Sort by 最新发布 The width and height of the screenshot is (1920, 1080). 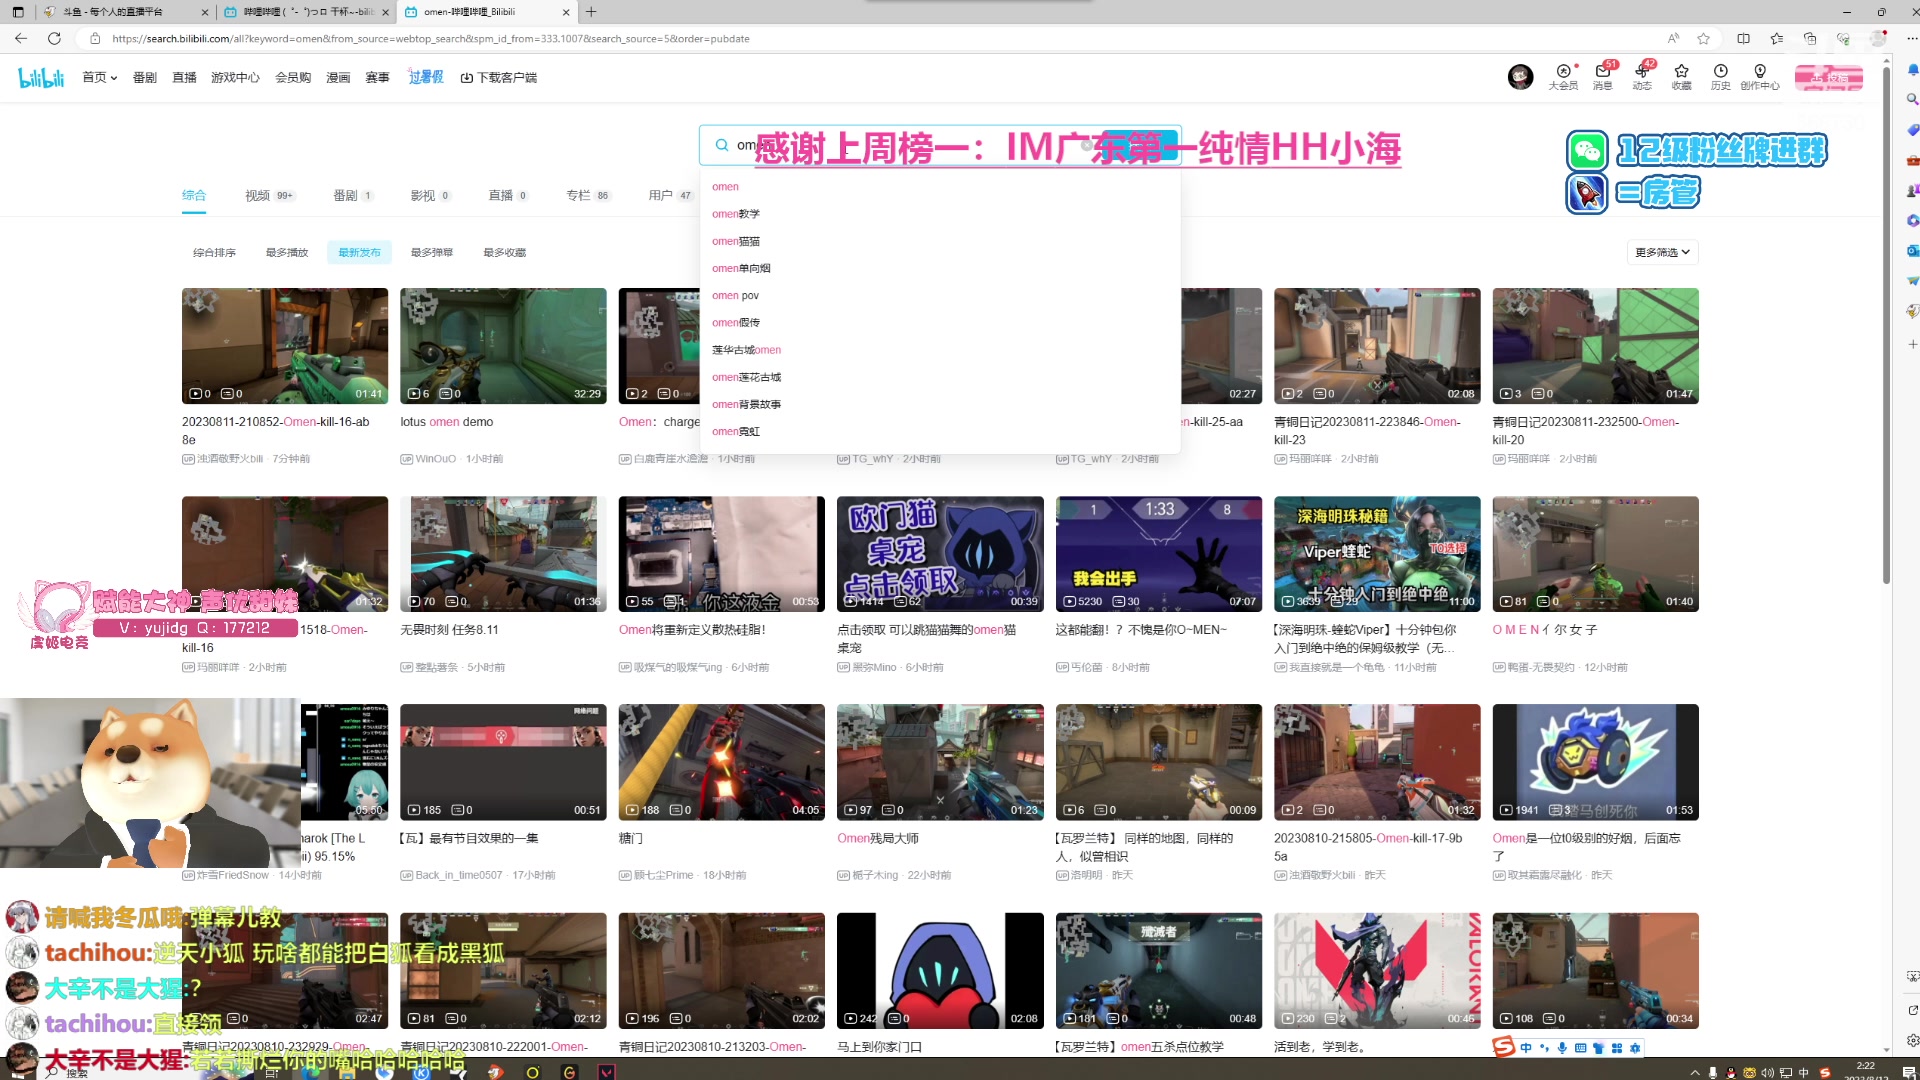(x=359, y=252)
